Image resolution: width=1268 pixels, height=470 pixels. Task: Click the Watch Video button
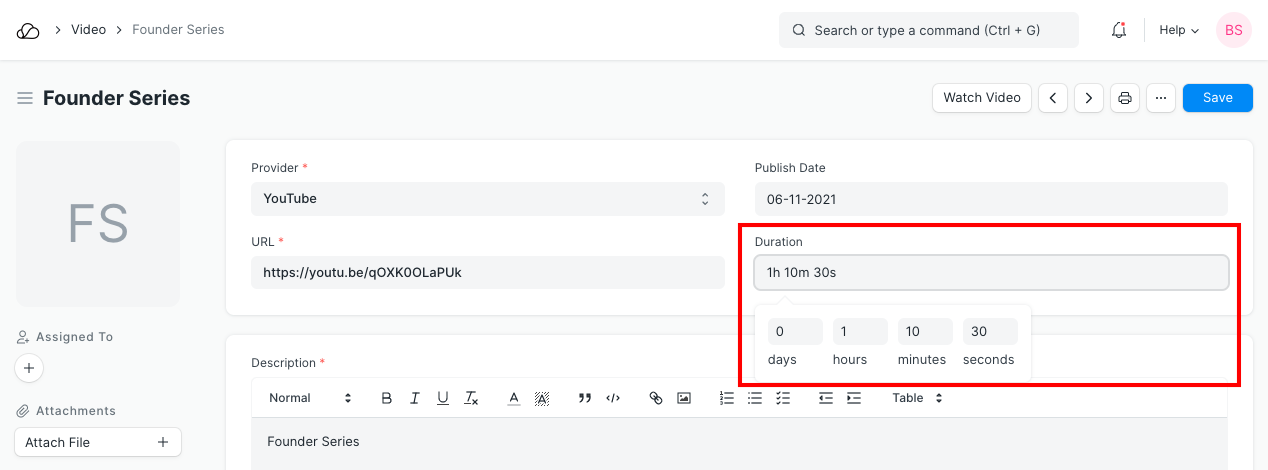click(x=981, y=98)
